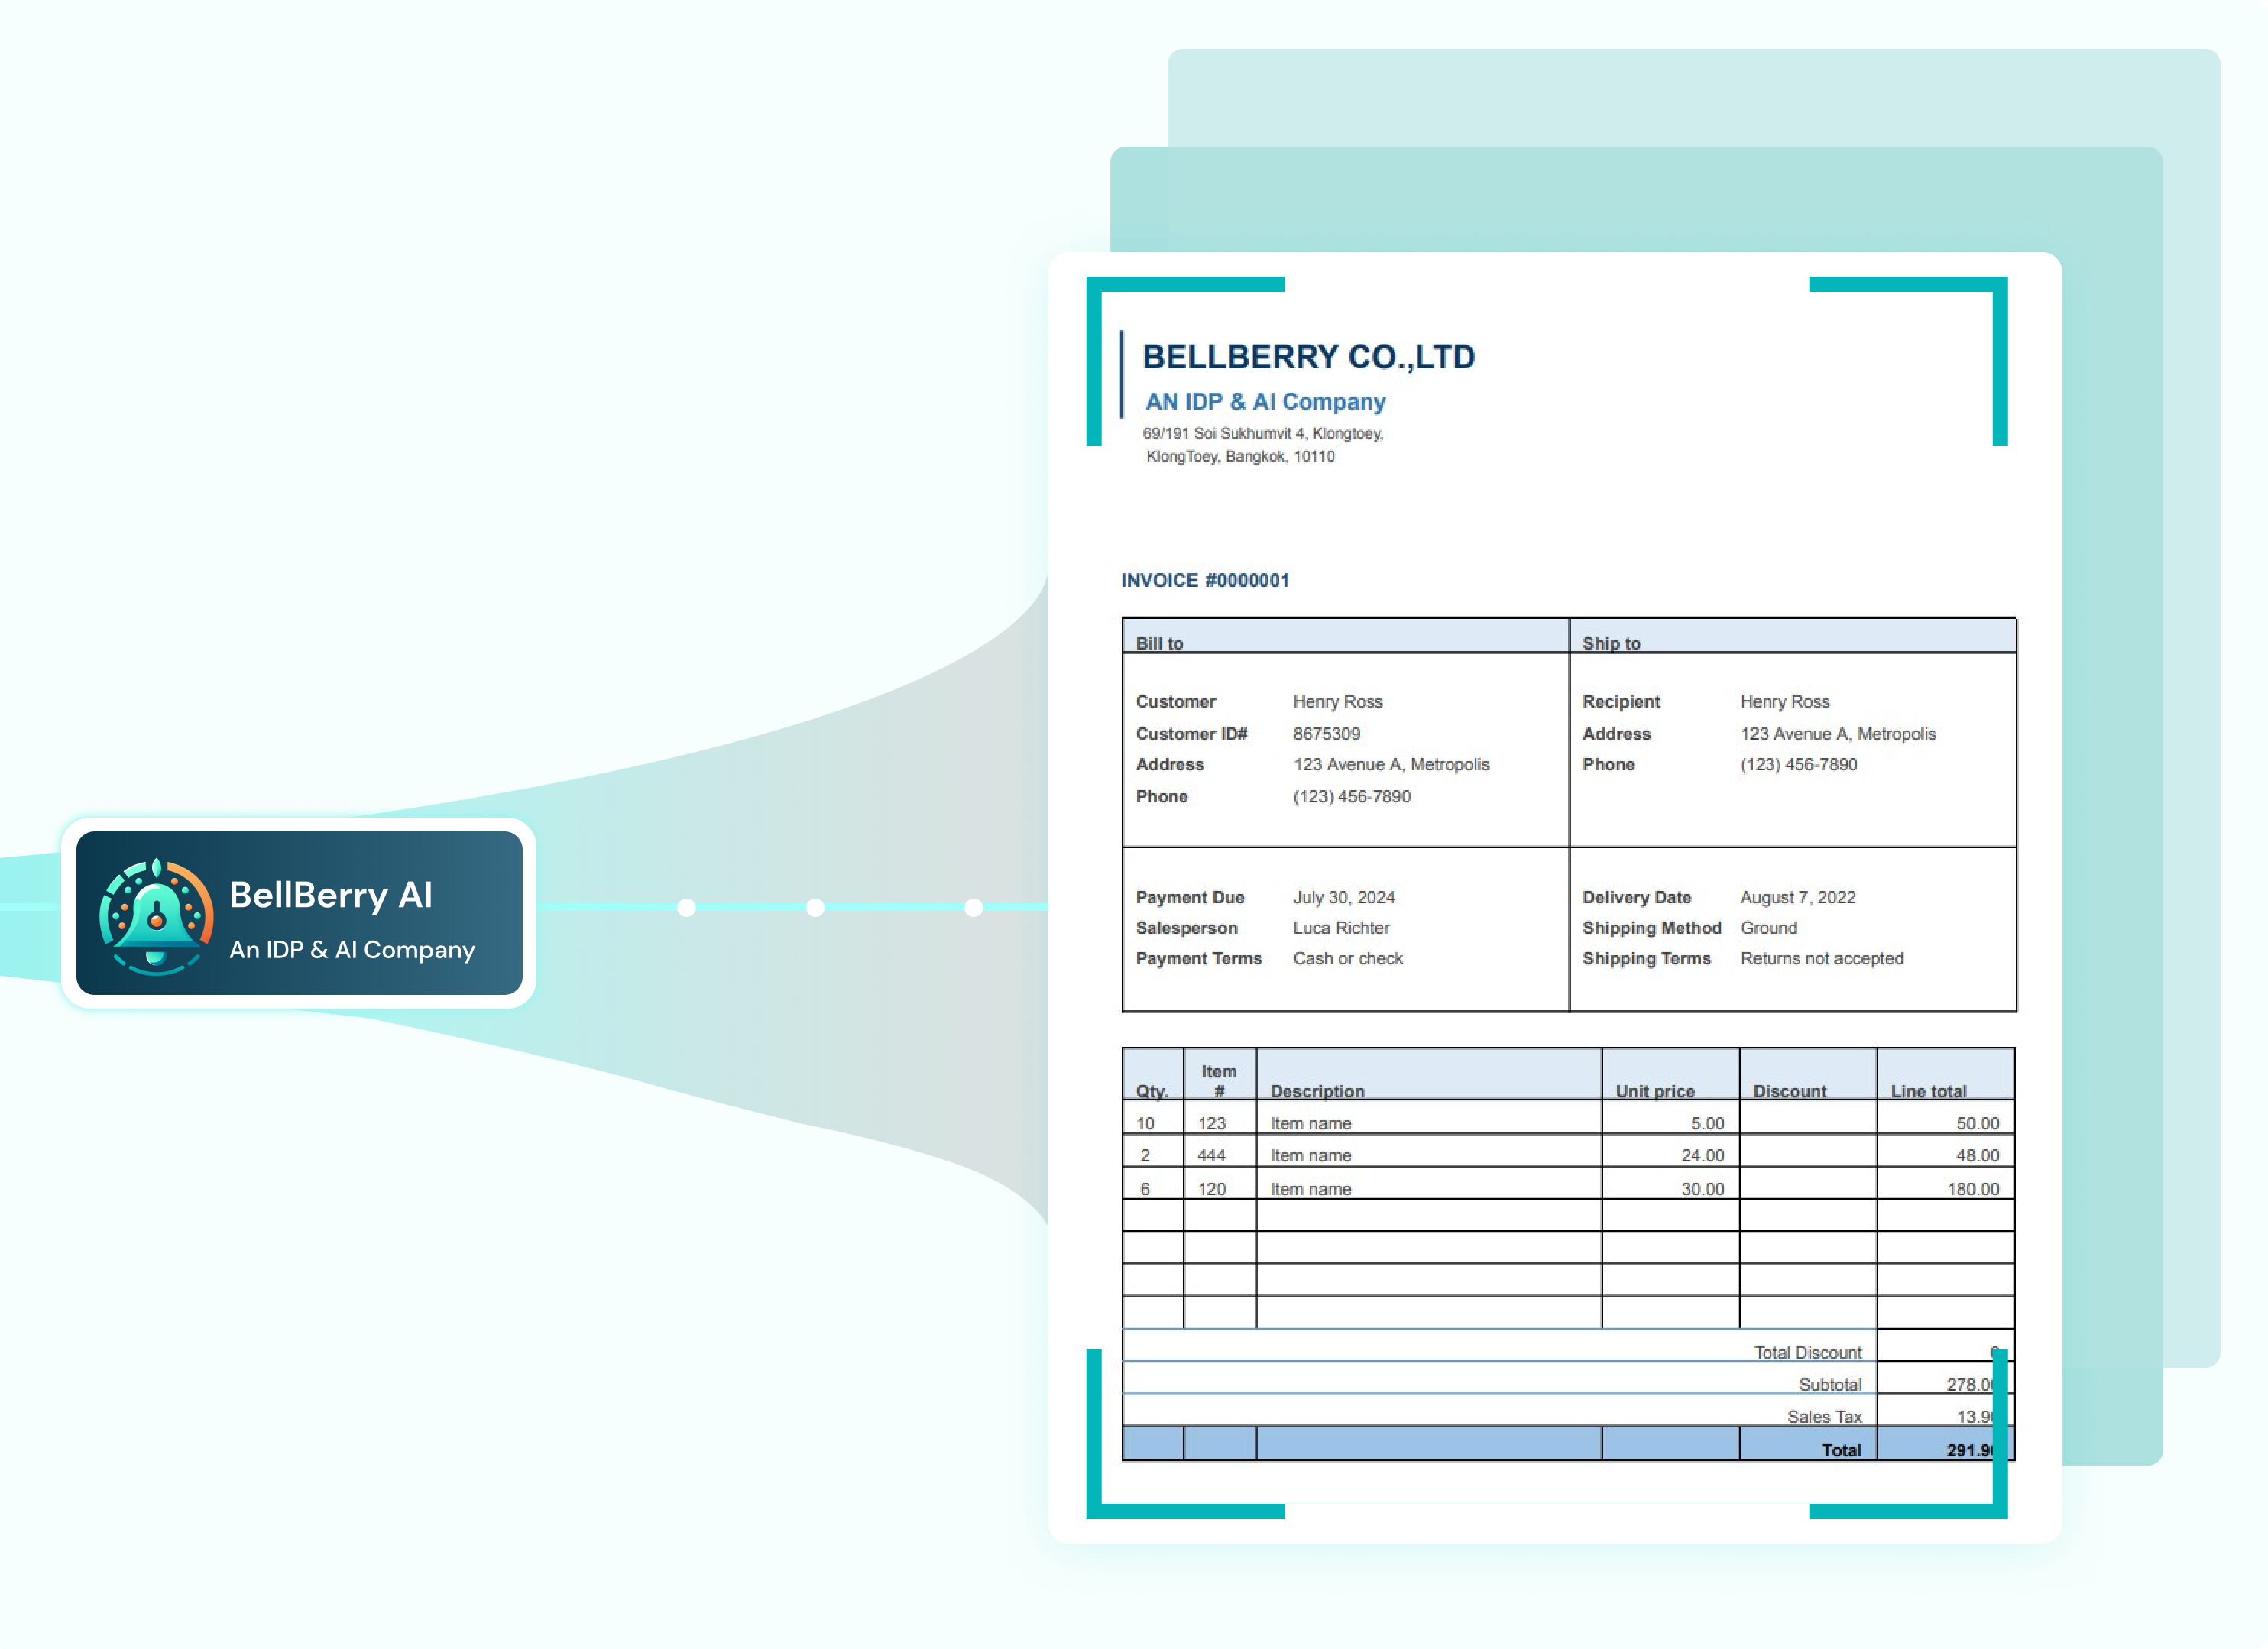
Task: Click line total 180.00 cell
Action: pyautogui.click(x=1972, y=1189)
